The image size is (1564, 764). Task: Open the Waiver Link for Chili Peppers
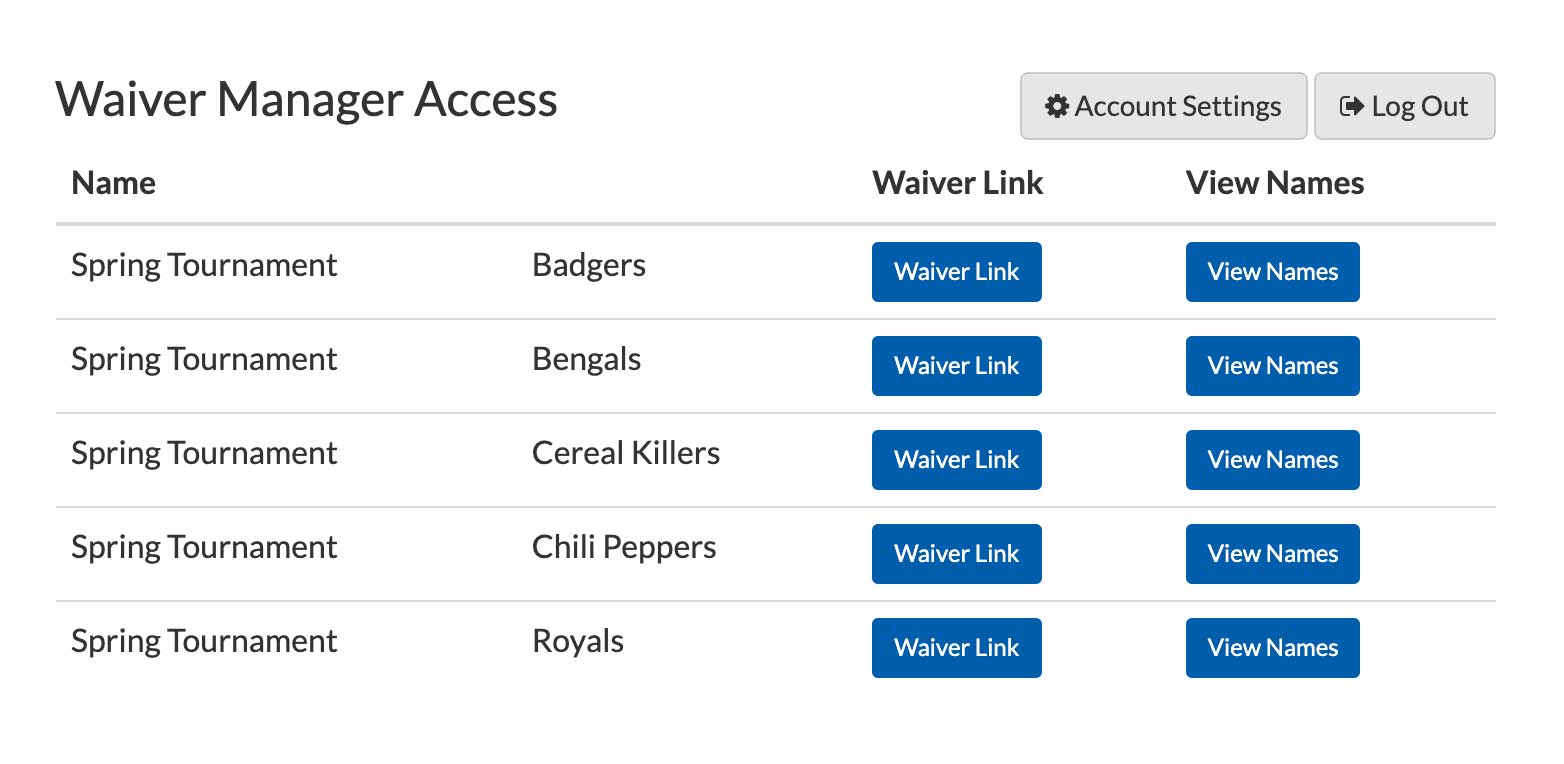[x=956, y=553]
